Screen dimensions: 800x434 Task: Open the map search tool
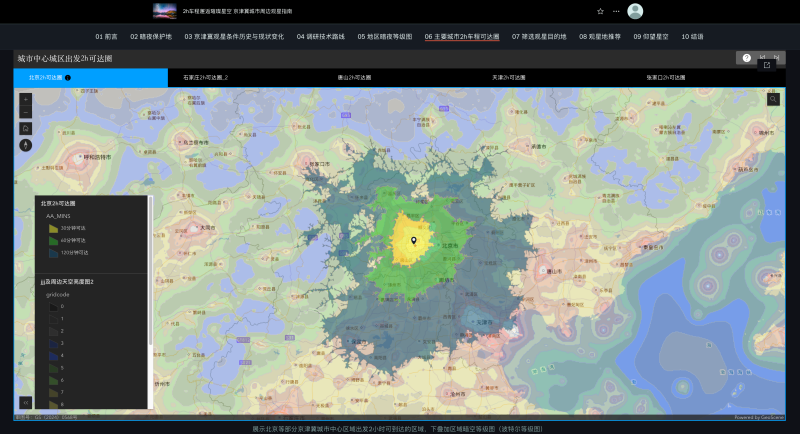point(773,99)
